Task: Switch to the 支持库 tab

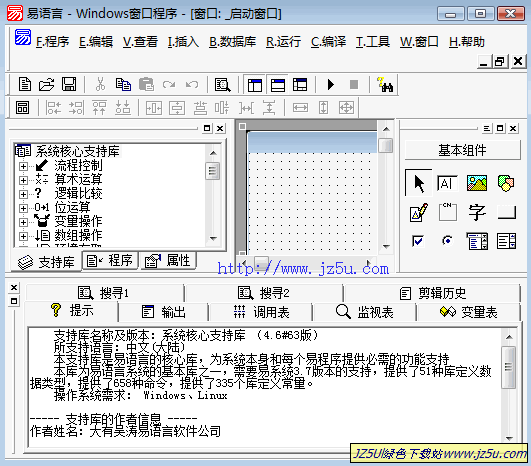Action: pos(46,262)
